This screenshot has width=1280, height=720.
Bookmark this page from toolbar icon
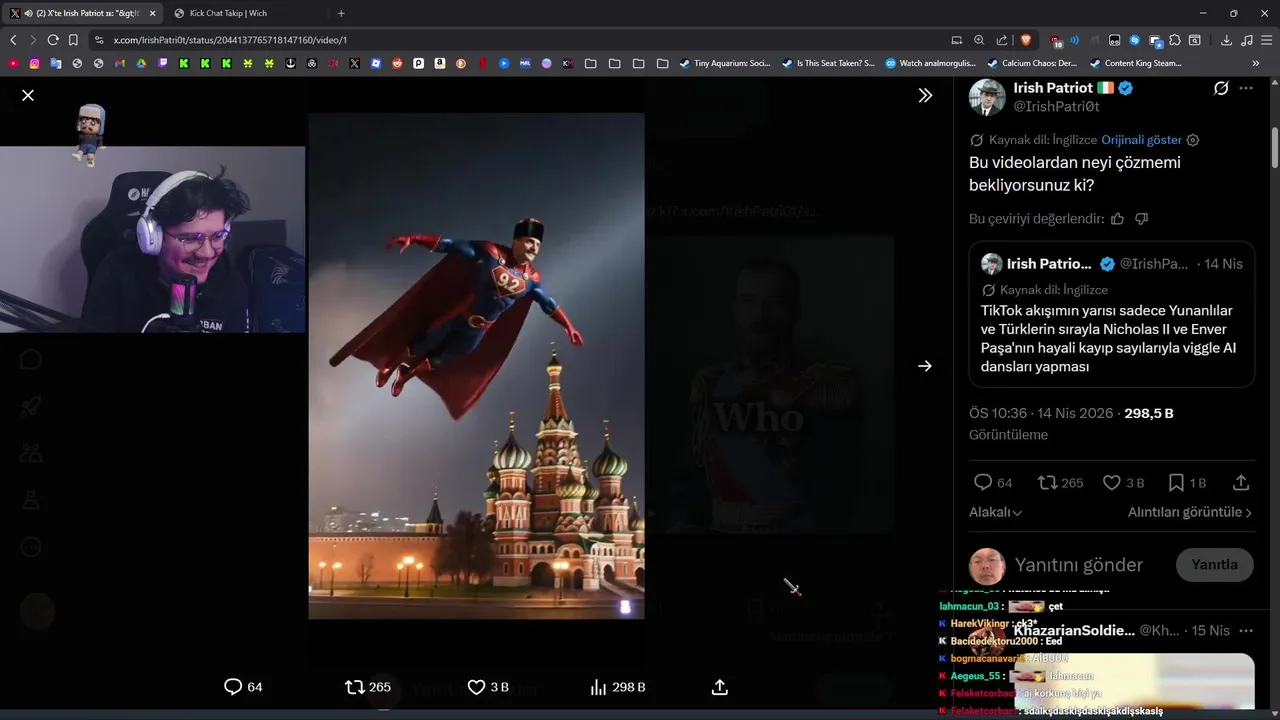click(73, 40)
